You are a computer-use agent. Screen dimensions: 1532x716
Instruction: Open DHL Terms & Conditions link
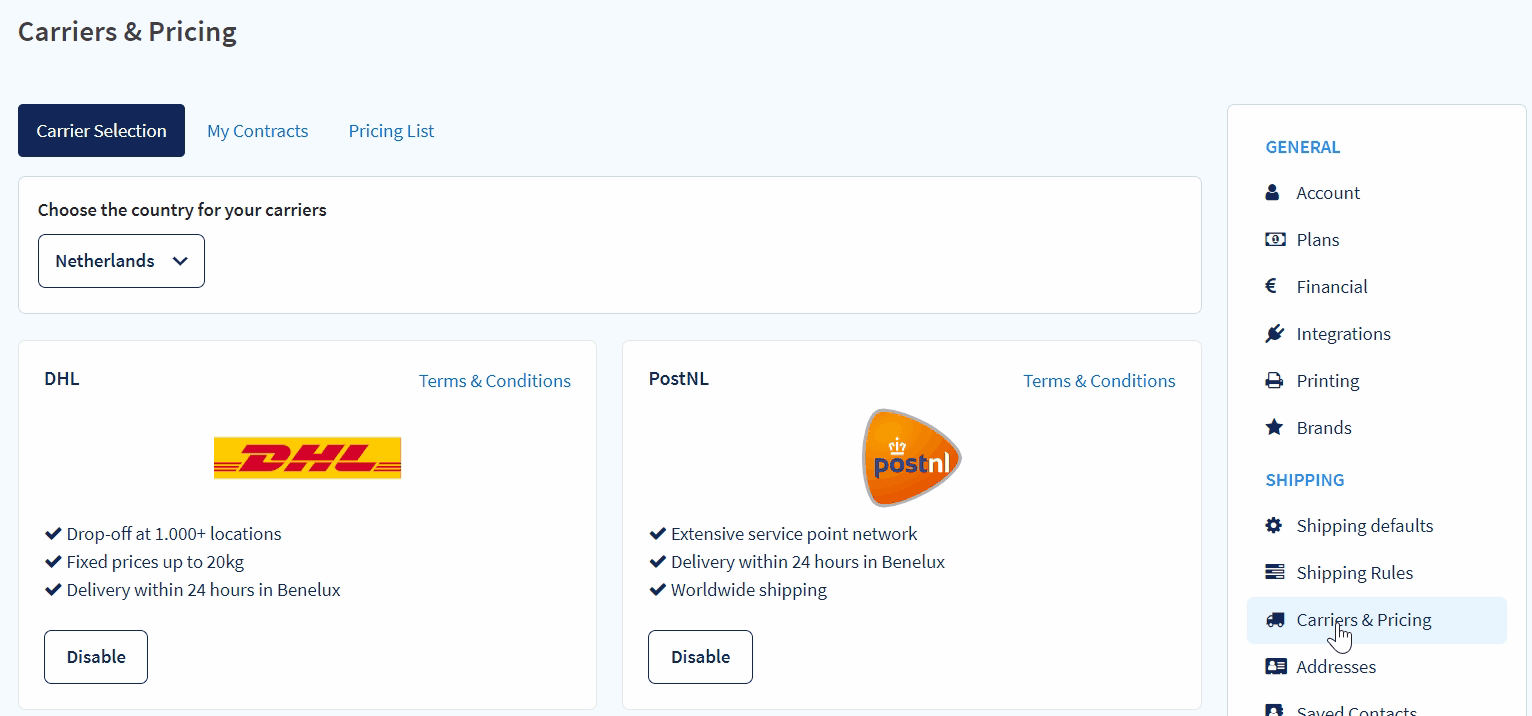[495, 381]
